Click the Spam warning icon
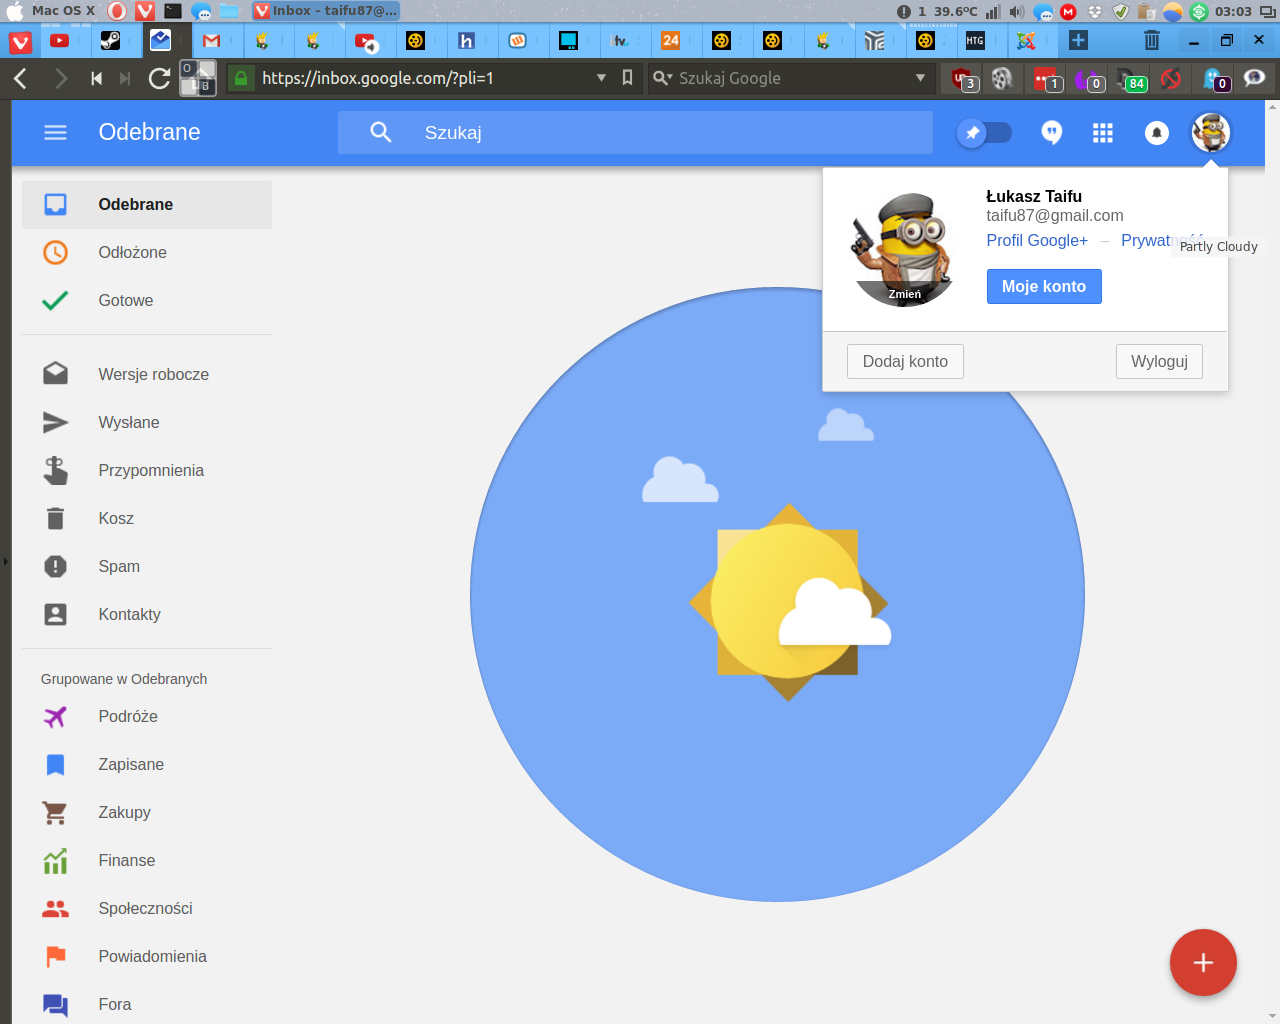 tap(56, 566)
